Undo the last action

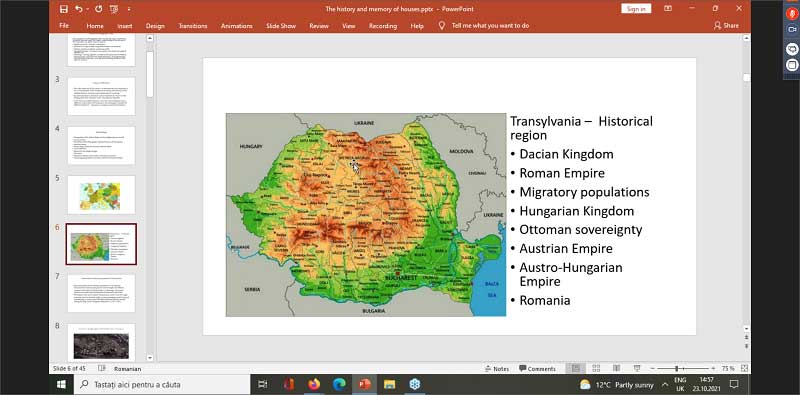click(79, 9)
